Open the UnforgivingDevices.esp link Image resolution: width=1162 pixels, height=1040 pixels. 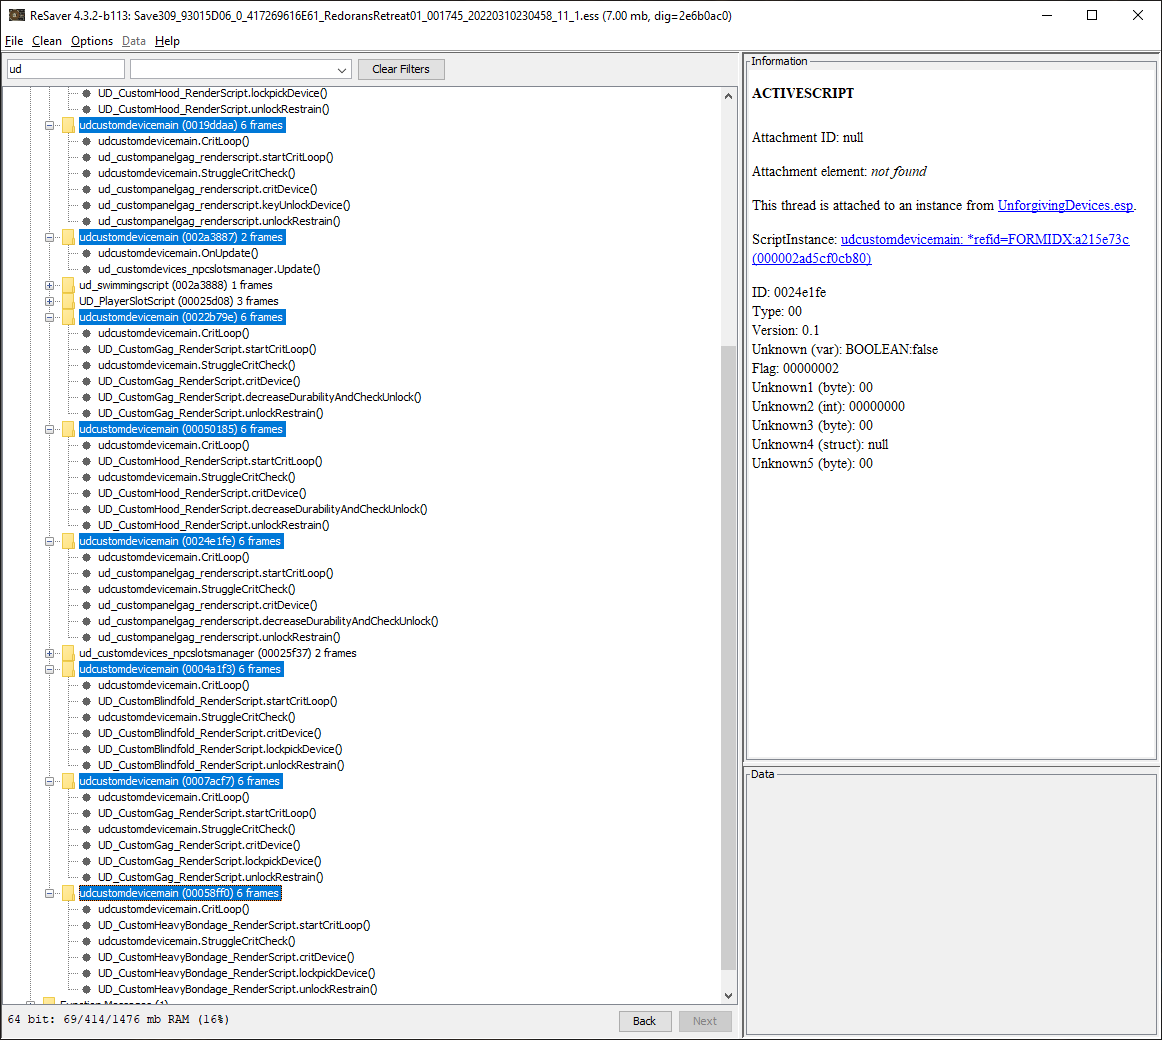point(1065,205)
